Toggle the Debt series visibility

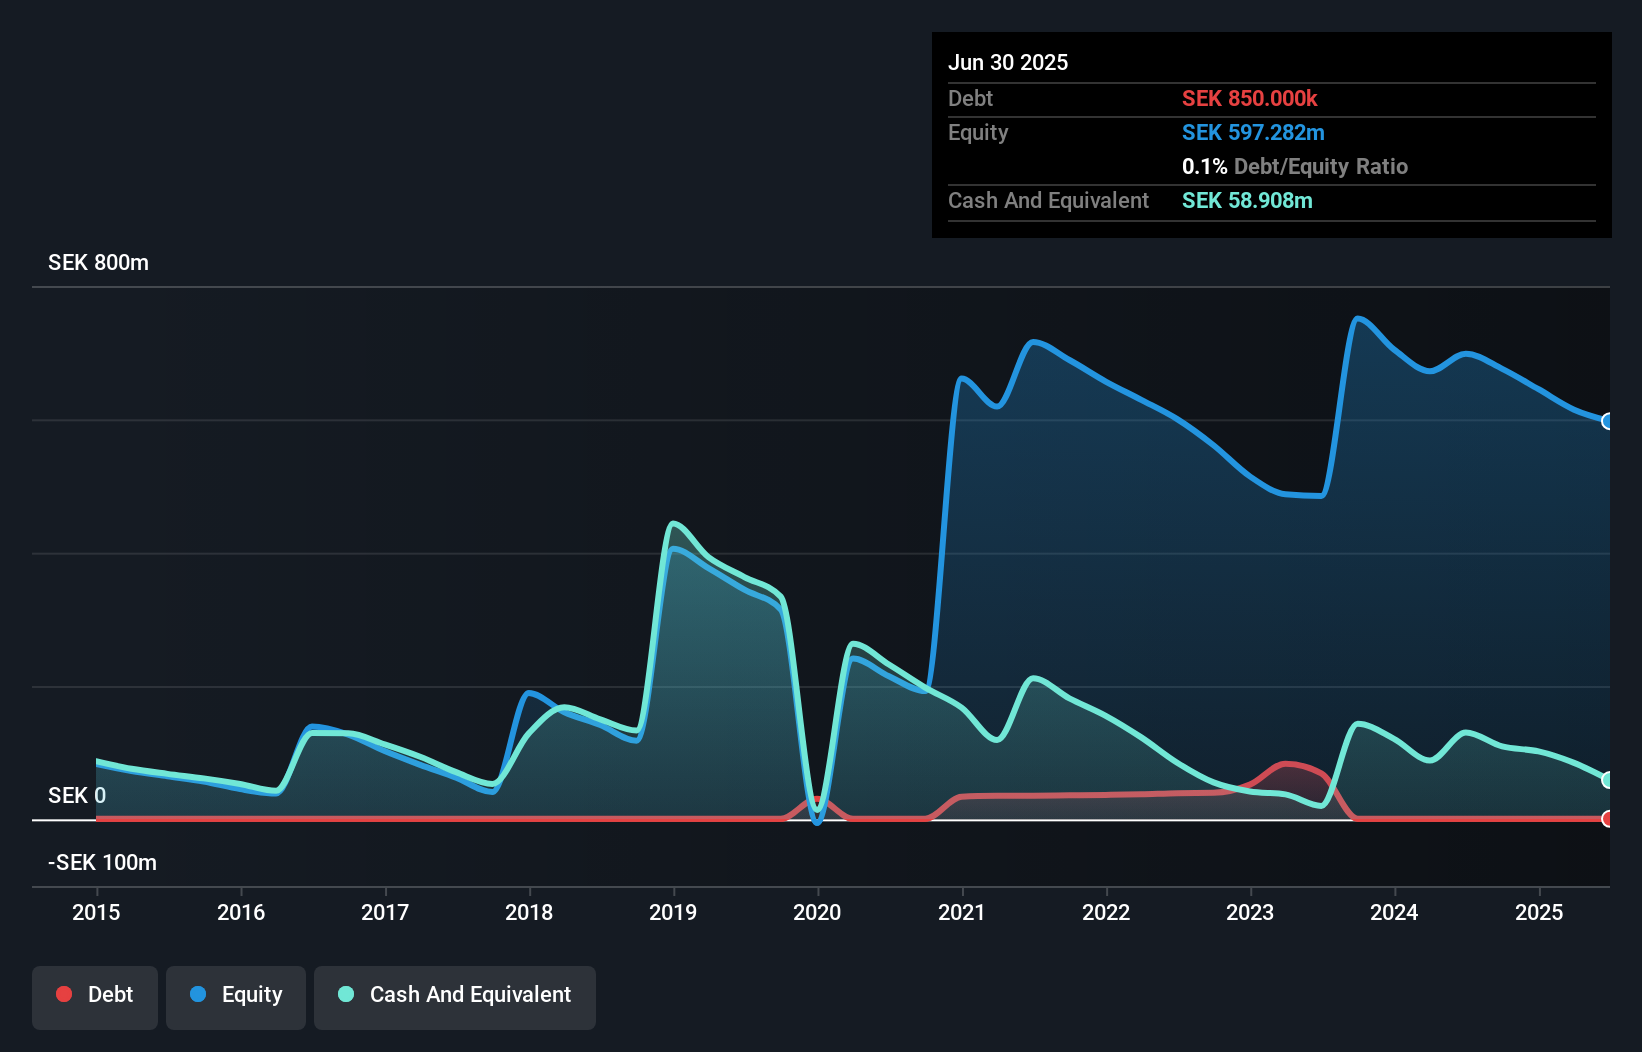(x=94, y=996)
